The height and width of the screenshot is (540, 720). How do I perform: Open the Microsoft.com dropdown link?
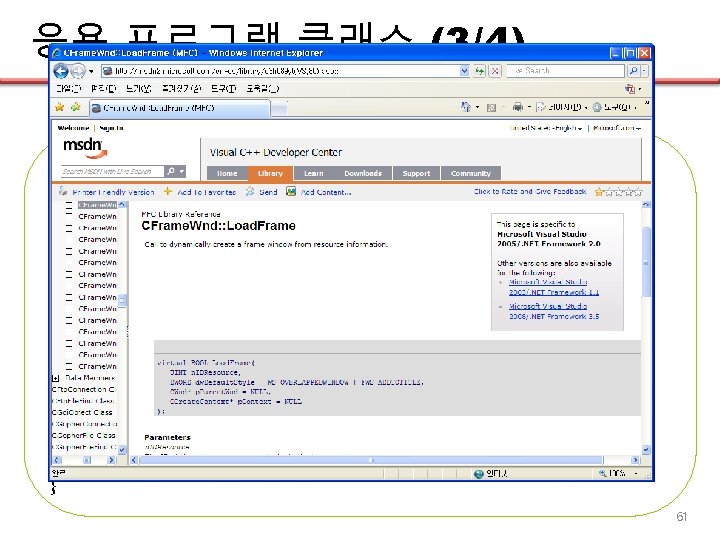[x=617, y=128]
